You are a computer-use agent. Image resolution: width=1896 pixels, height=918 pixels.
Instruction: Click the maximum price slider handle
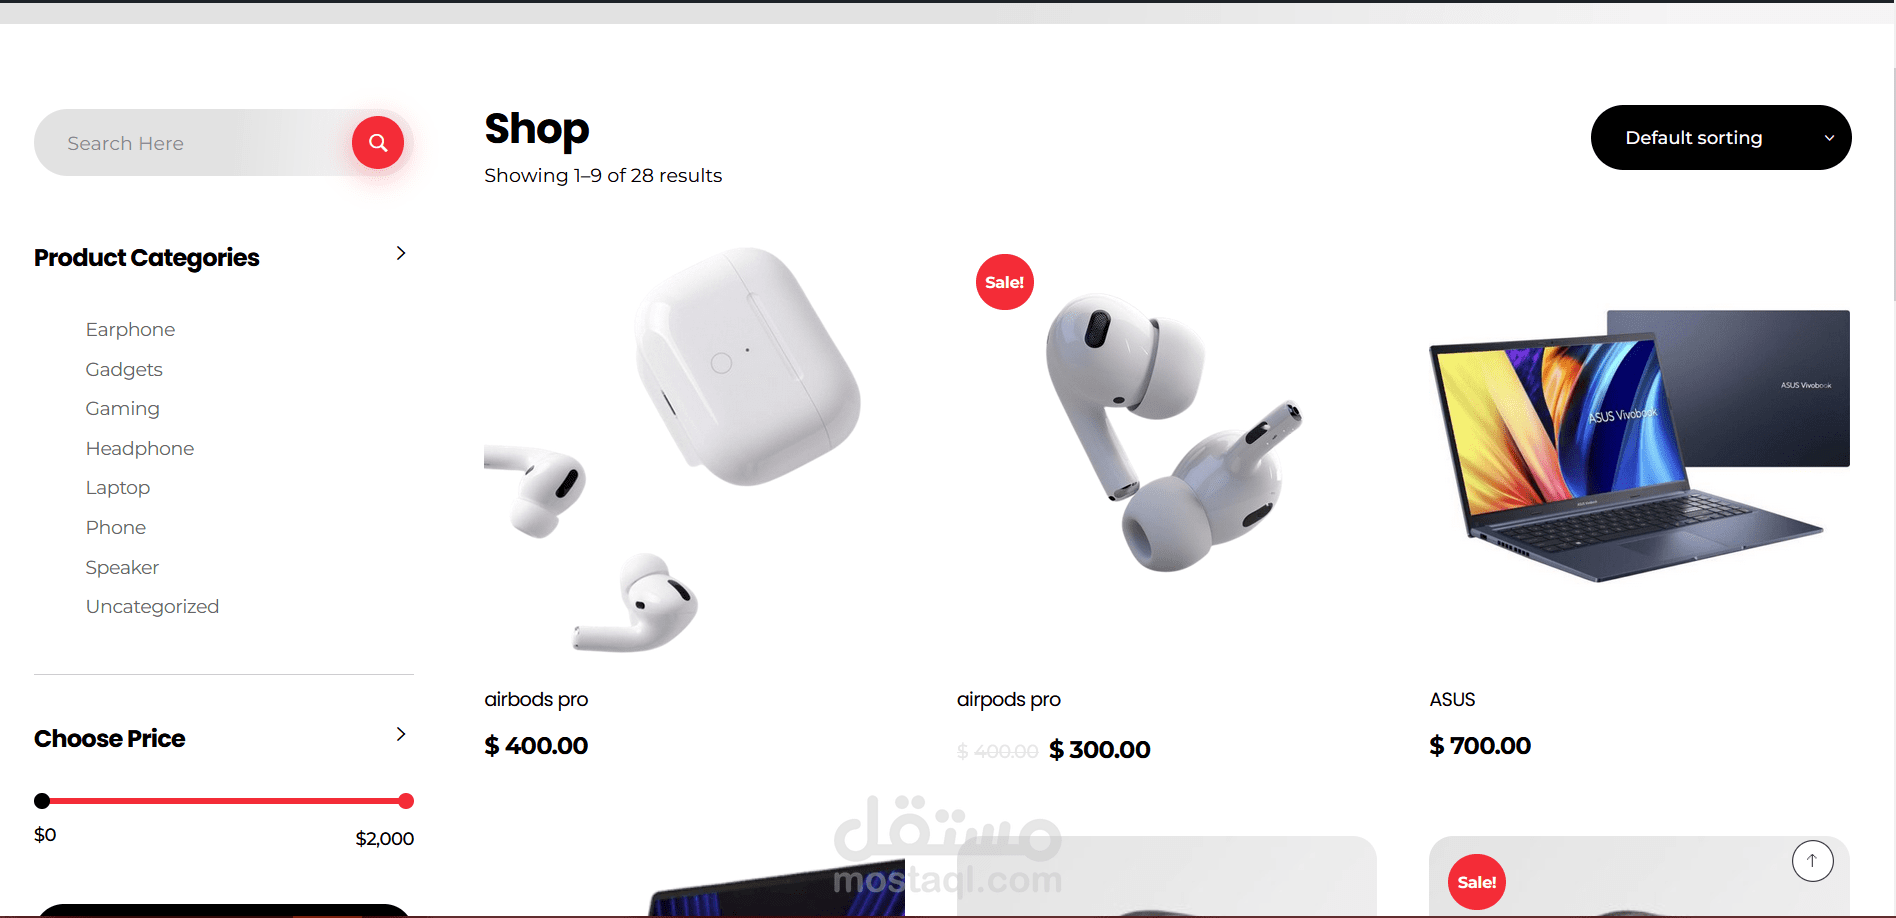point(406,801)
